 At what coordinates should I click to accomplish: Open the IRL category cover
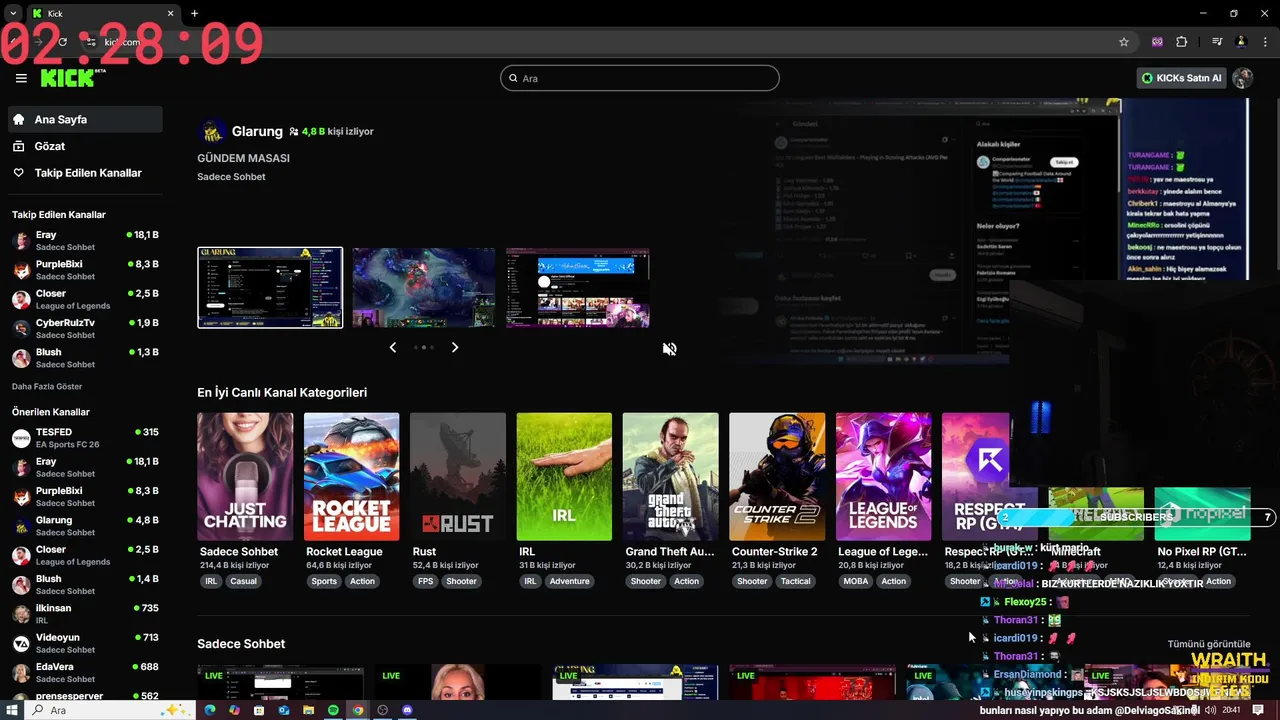pos(564,477)
